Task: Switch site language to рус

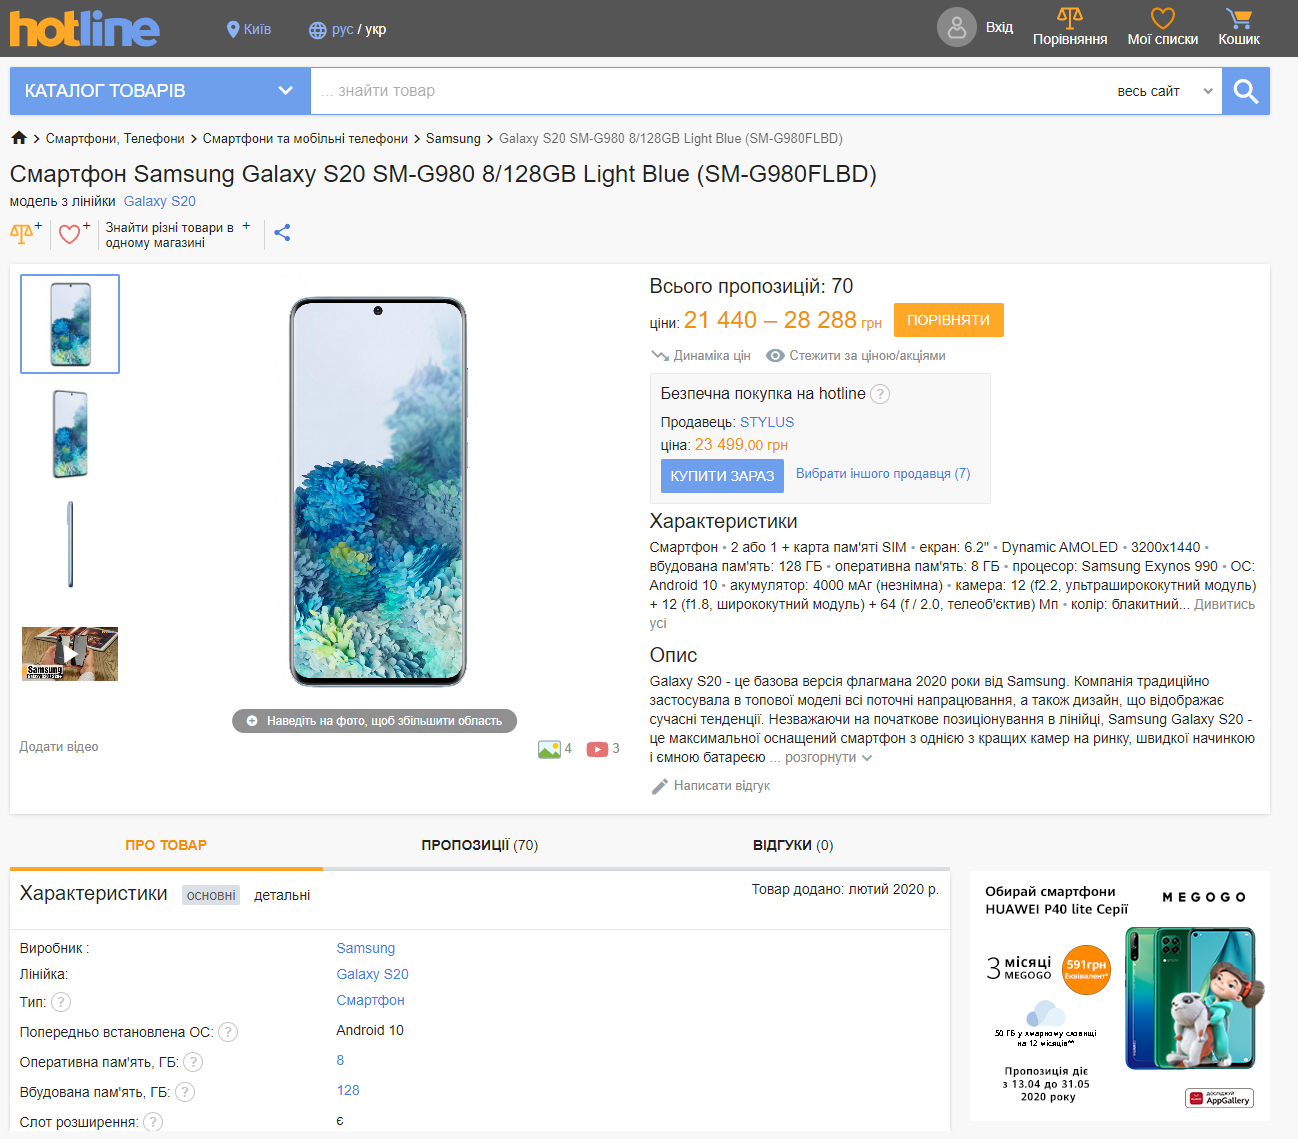Action: coord(343,30)
